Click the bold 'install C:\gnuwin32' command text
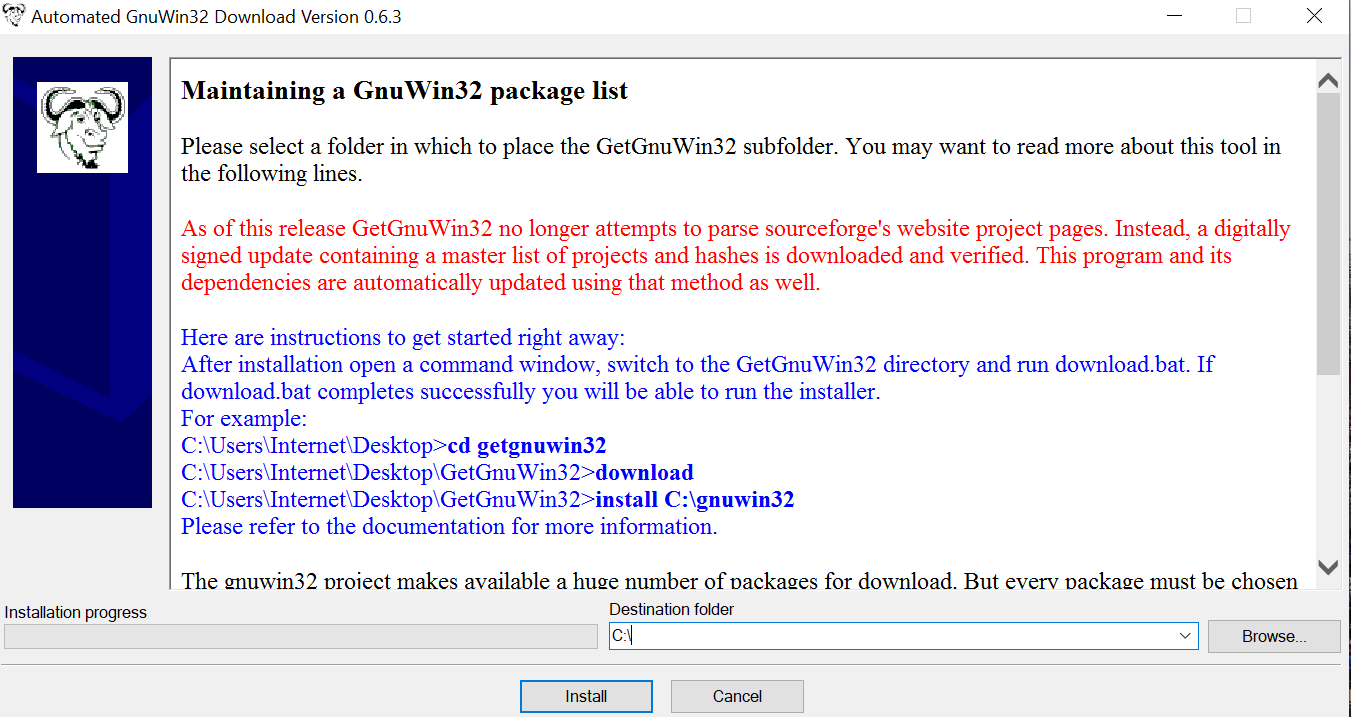 pos(694,499)
